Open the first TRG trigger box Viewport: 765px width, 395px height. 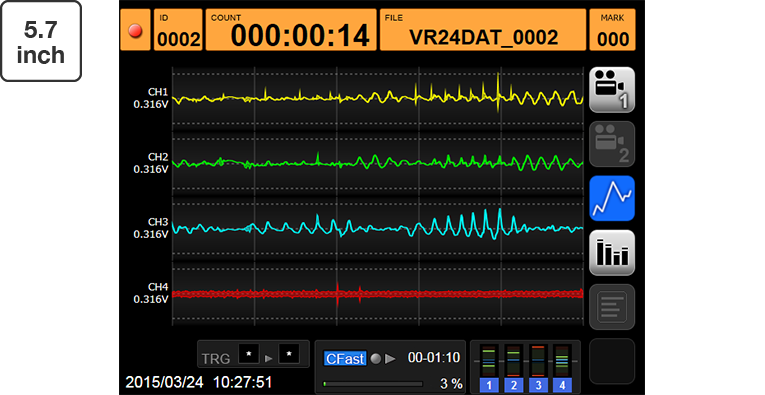[249, 354]
